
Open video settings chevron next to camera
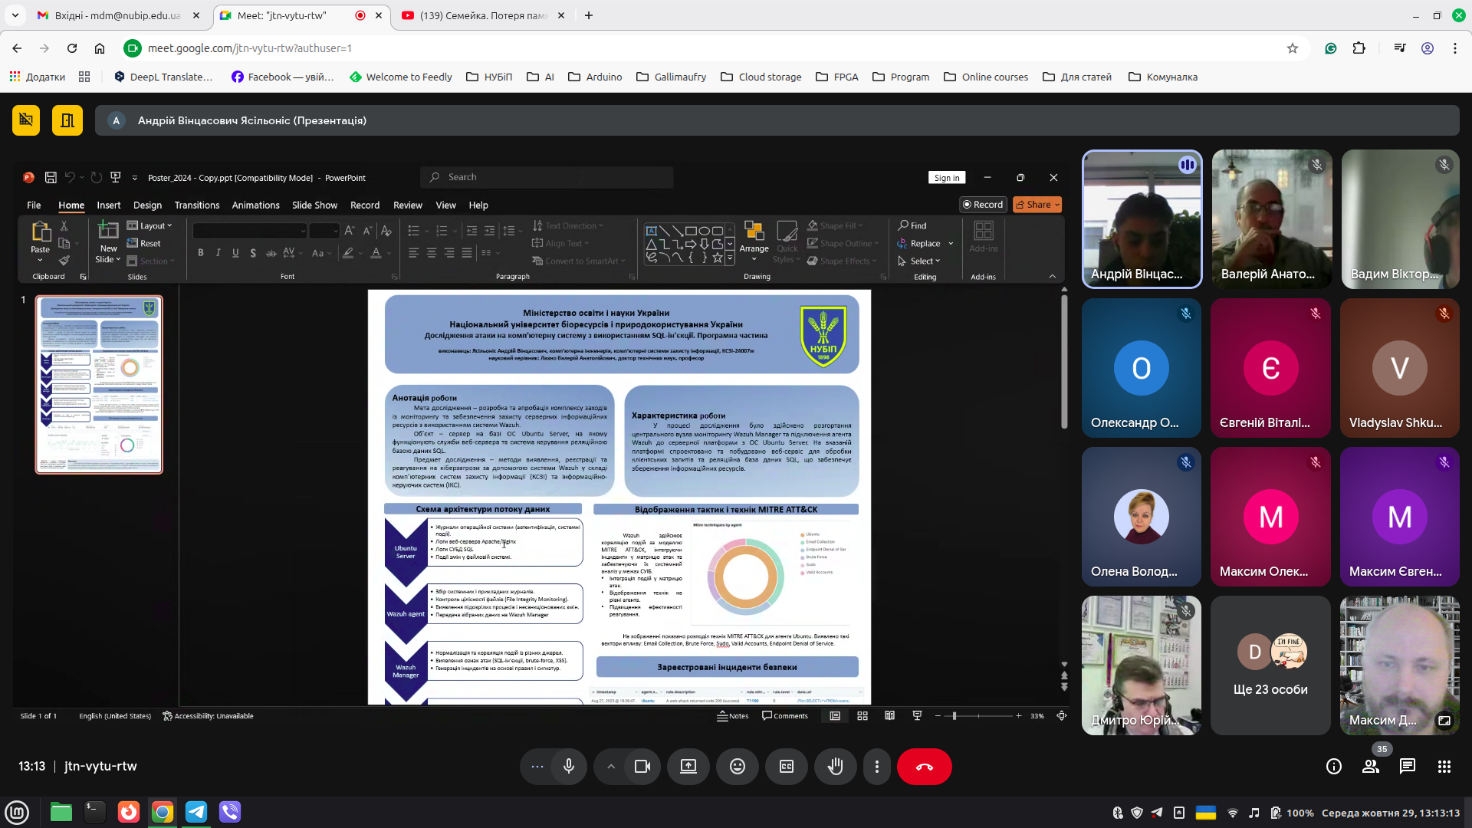[610, 766]
